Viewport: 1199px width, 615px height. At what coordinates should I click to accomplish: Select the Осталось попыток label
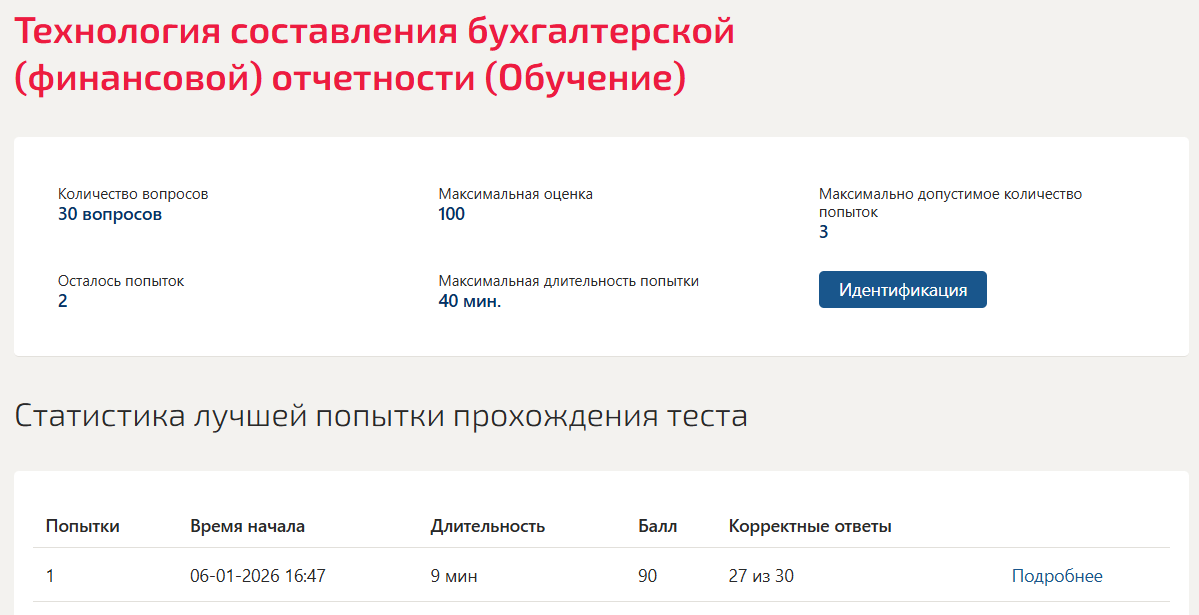[x=121, y=281]
